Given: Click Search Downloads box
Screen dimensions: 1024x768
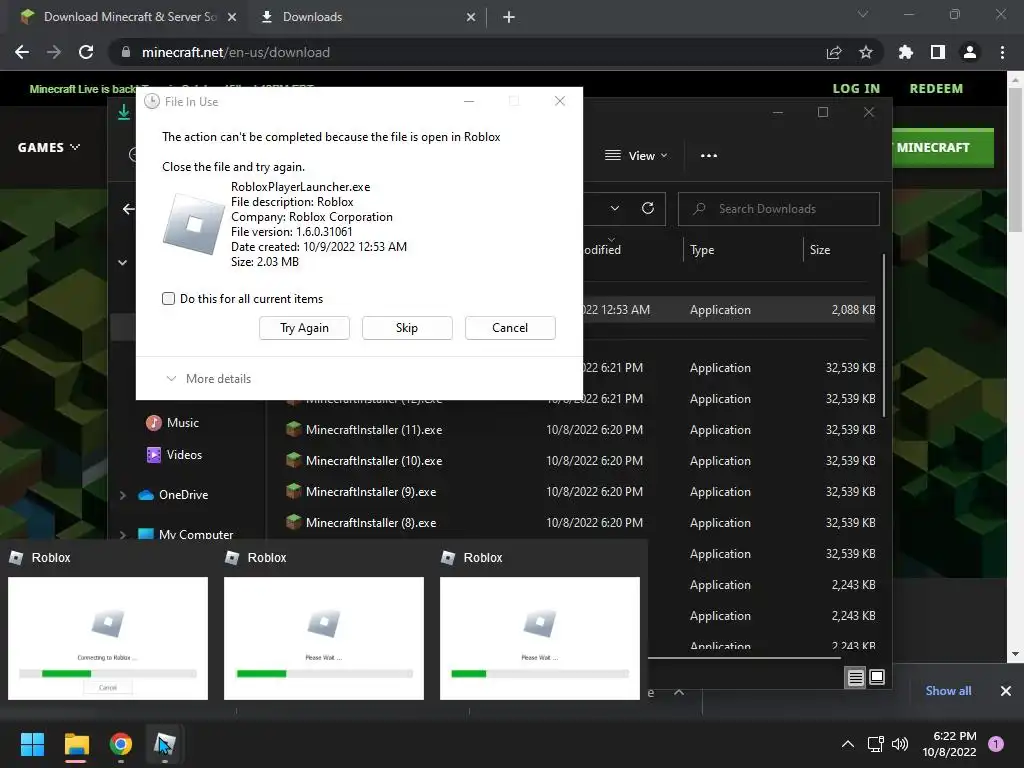Looking at the screenshot, I should tap(778, 209).
